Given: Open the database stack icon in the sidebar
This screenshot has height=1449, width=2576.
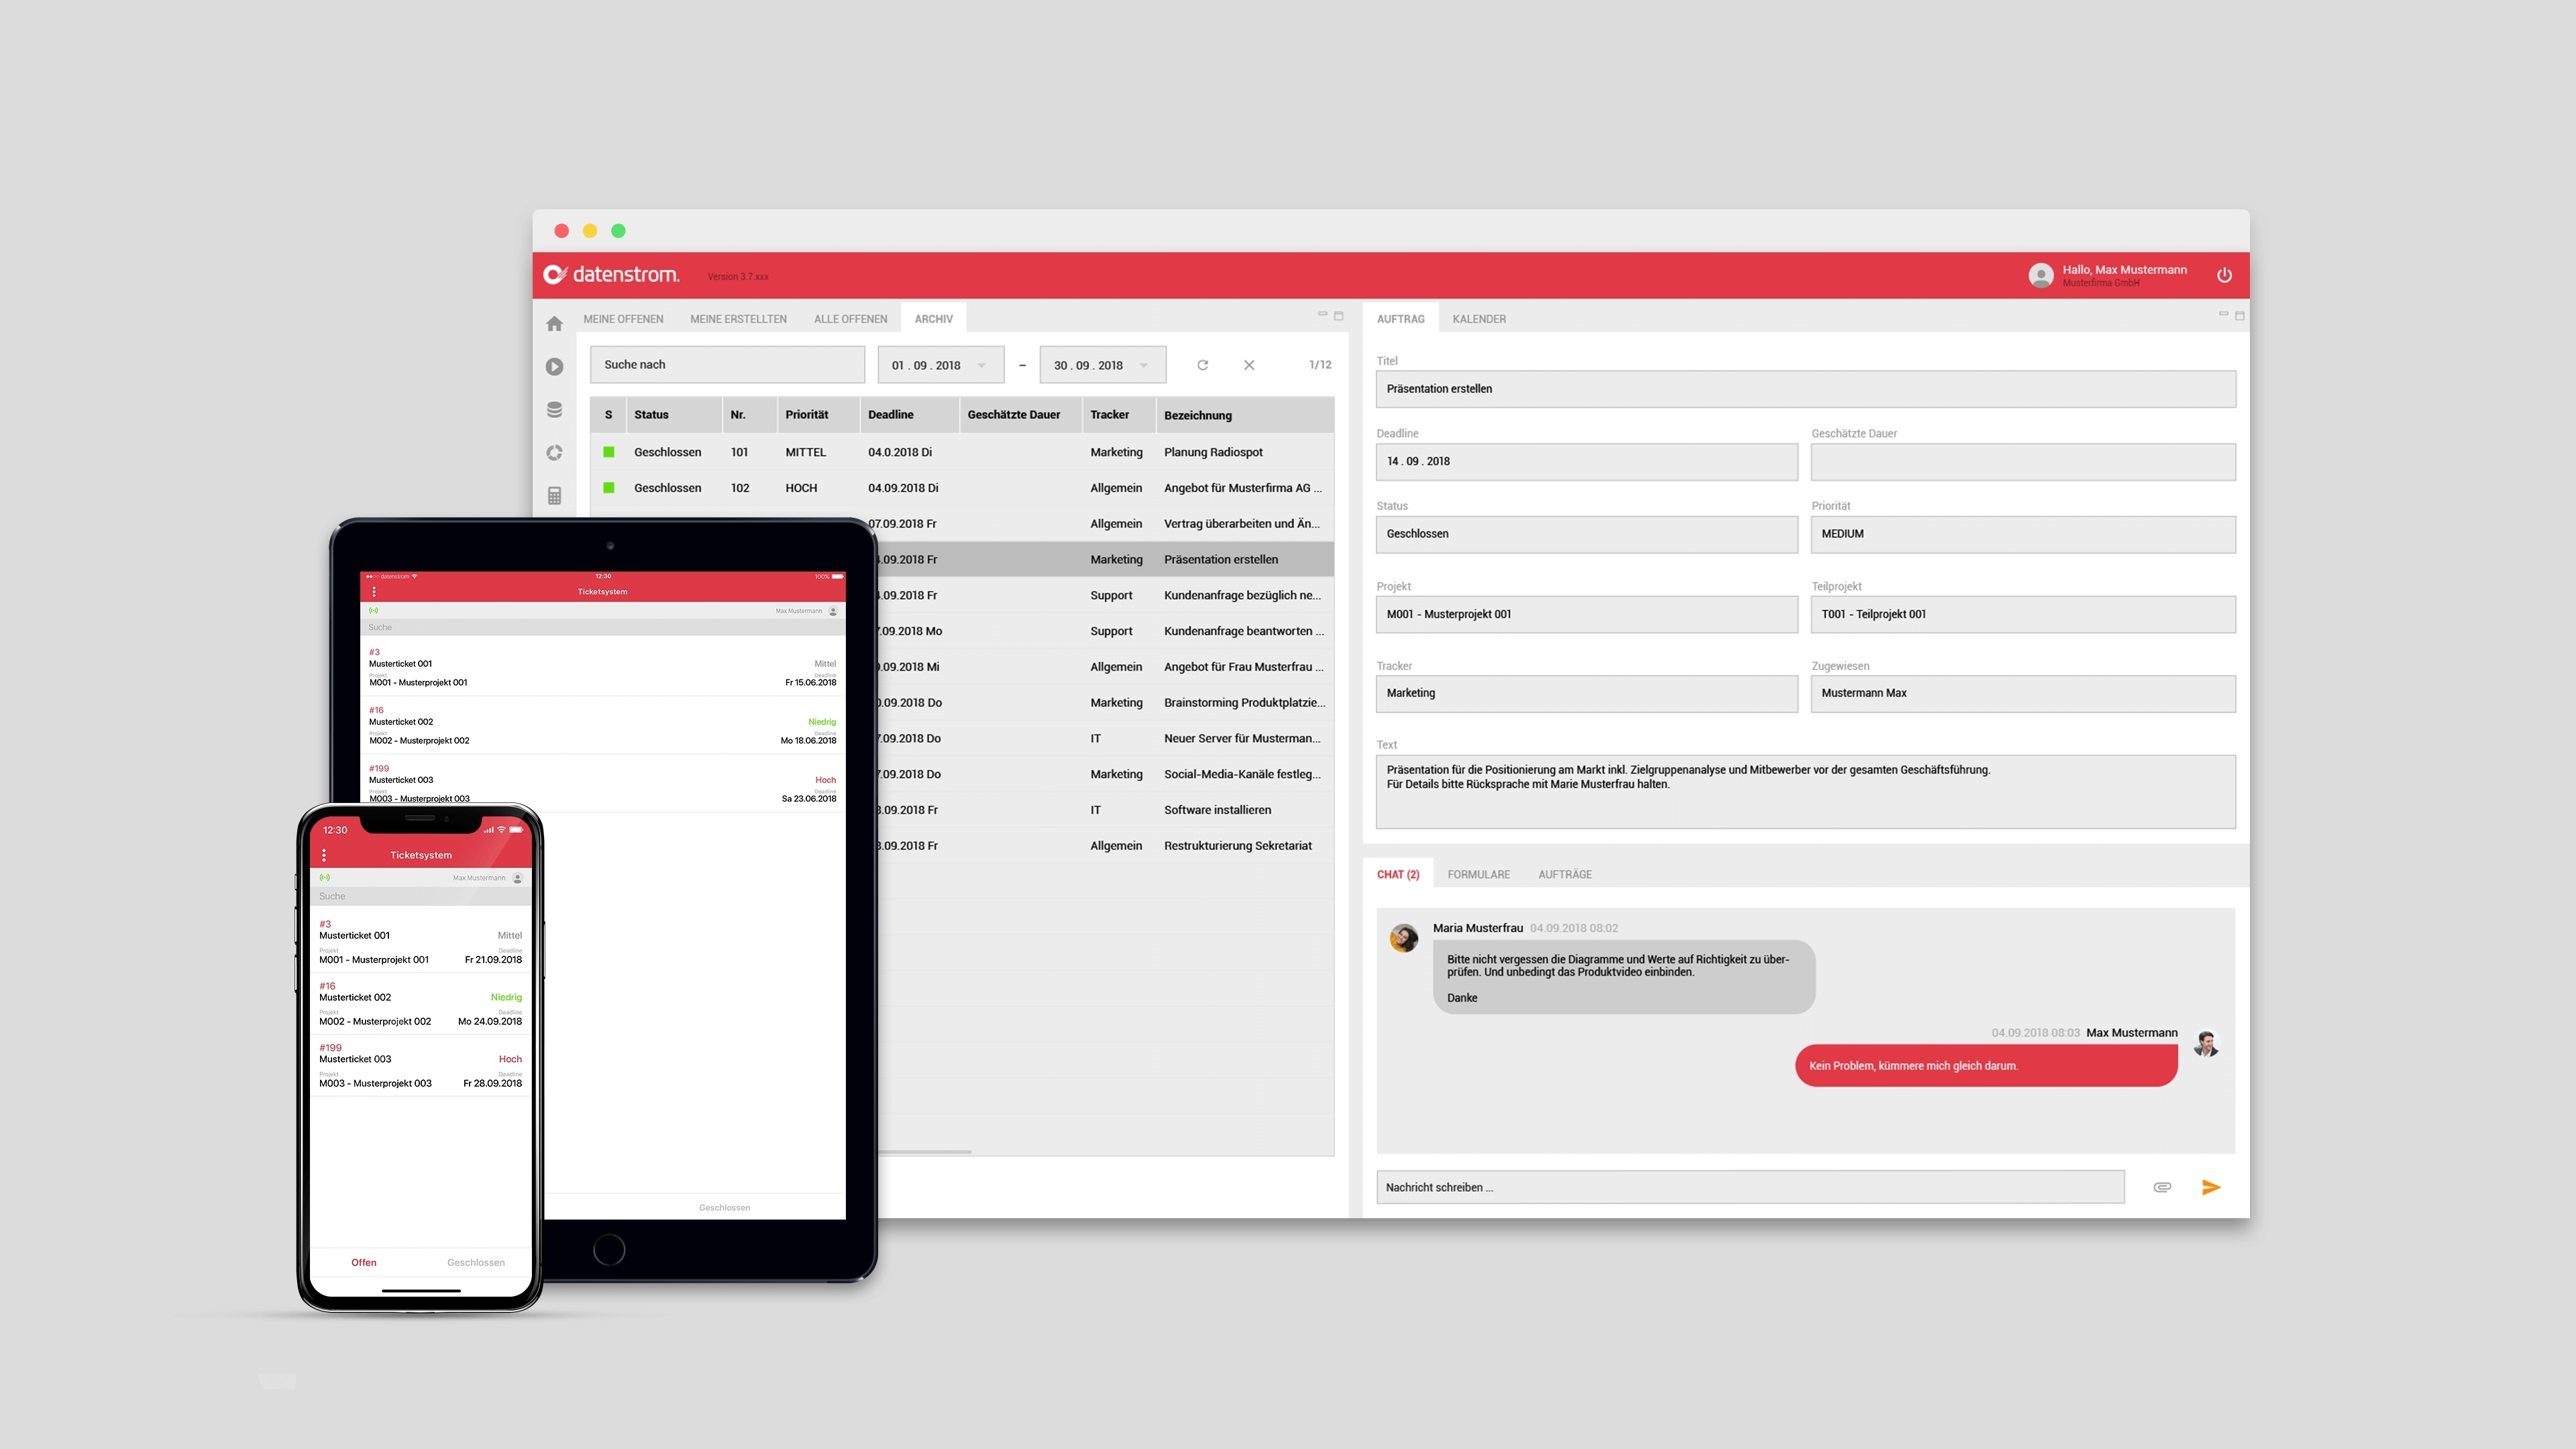Looking at the screenshot, I should (x=554, y=410).
